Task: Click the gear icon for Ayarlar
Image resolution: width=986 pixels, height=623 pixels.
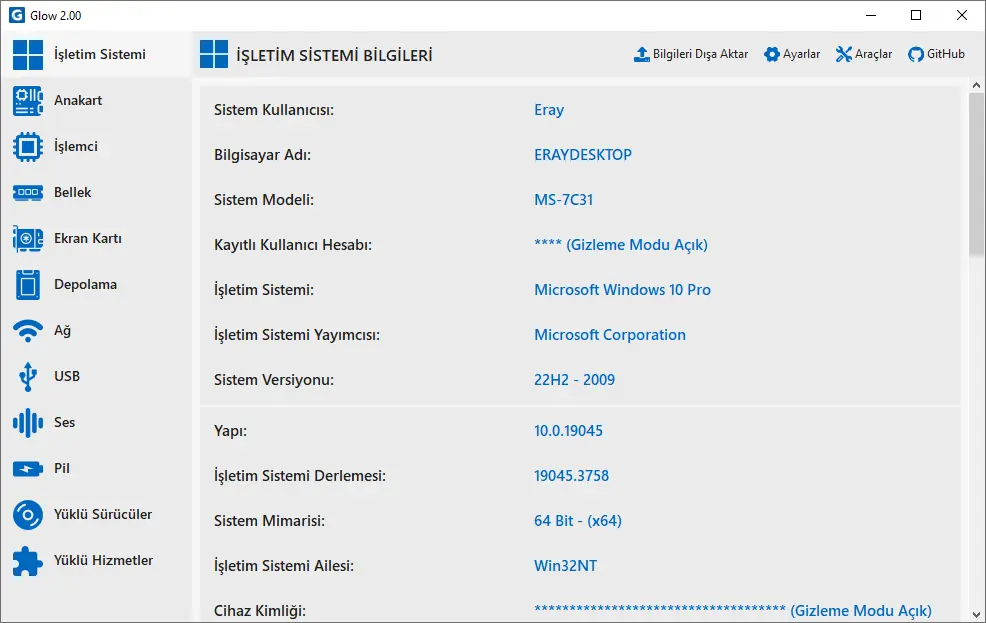Action: pyautogui.click(x=772, y=55)
